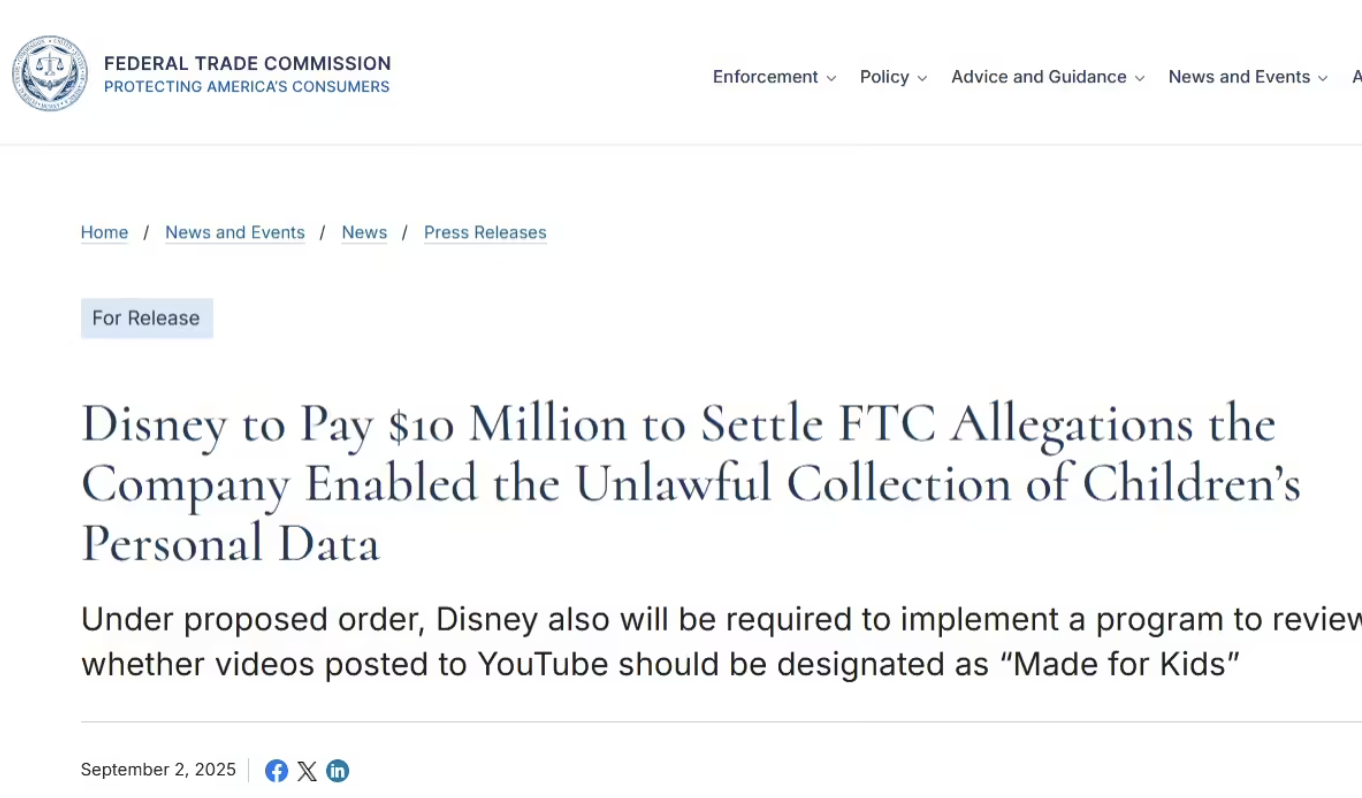Expand the Policy dropdown arrow
Screen dimensions: 1362x798
[x=922, y=79]
